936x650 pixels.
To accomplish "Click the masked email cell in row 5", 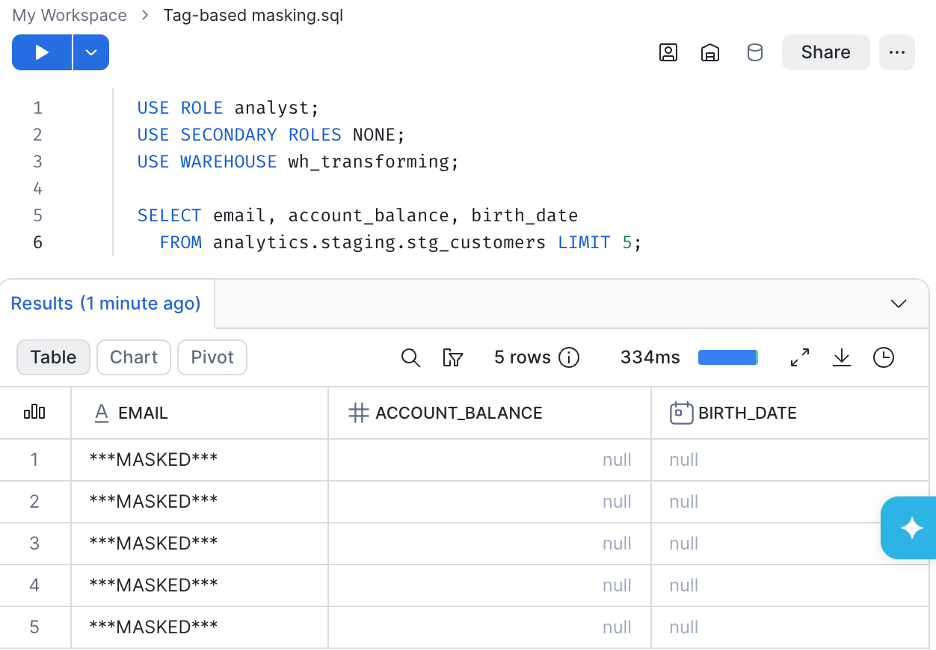I will pos(199,627).
